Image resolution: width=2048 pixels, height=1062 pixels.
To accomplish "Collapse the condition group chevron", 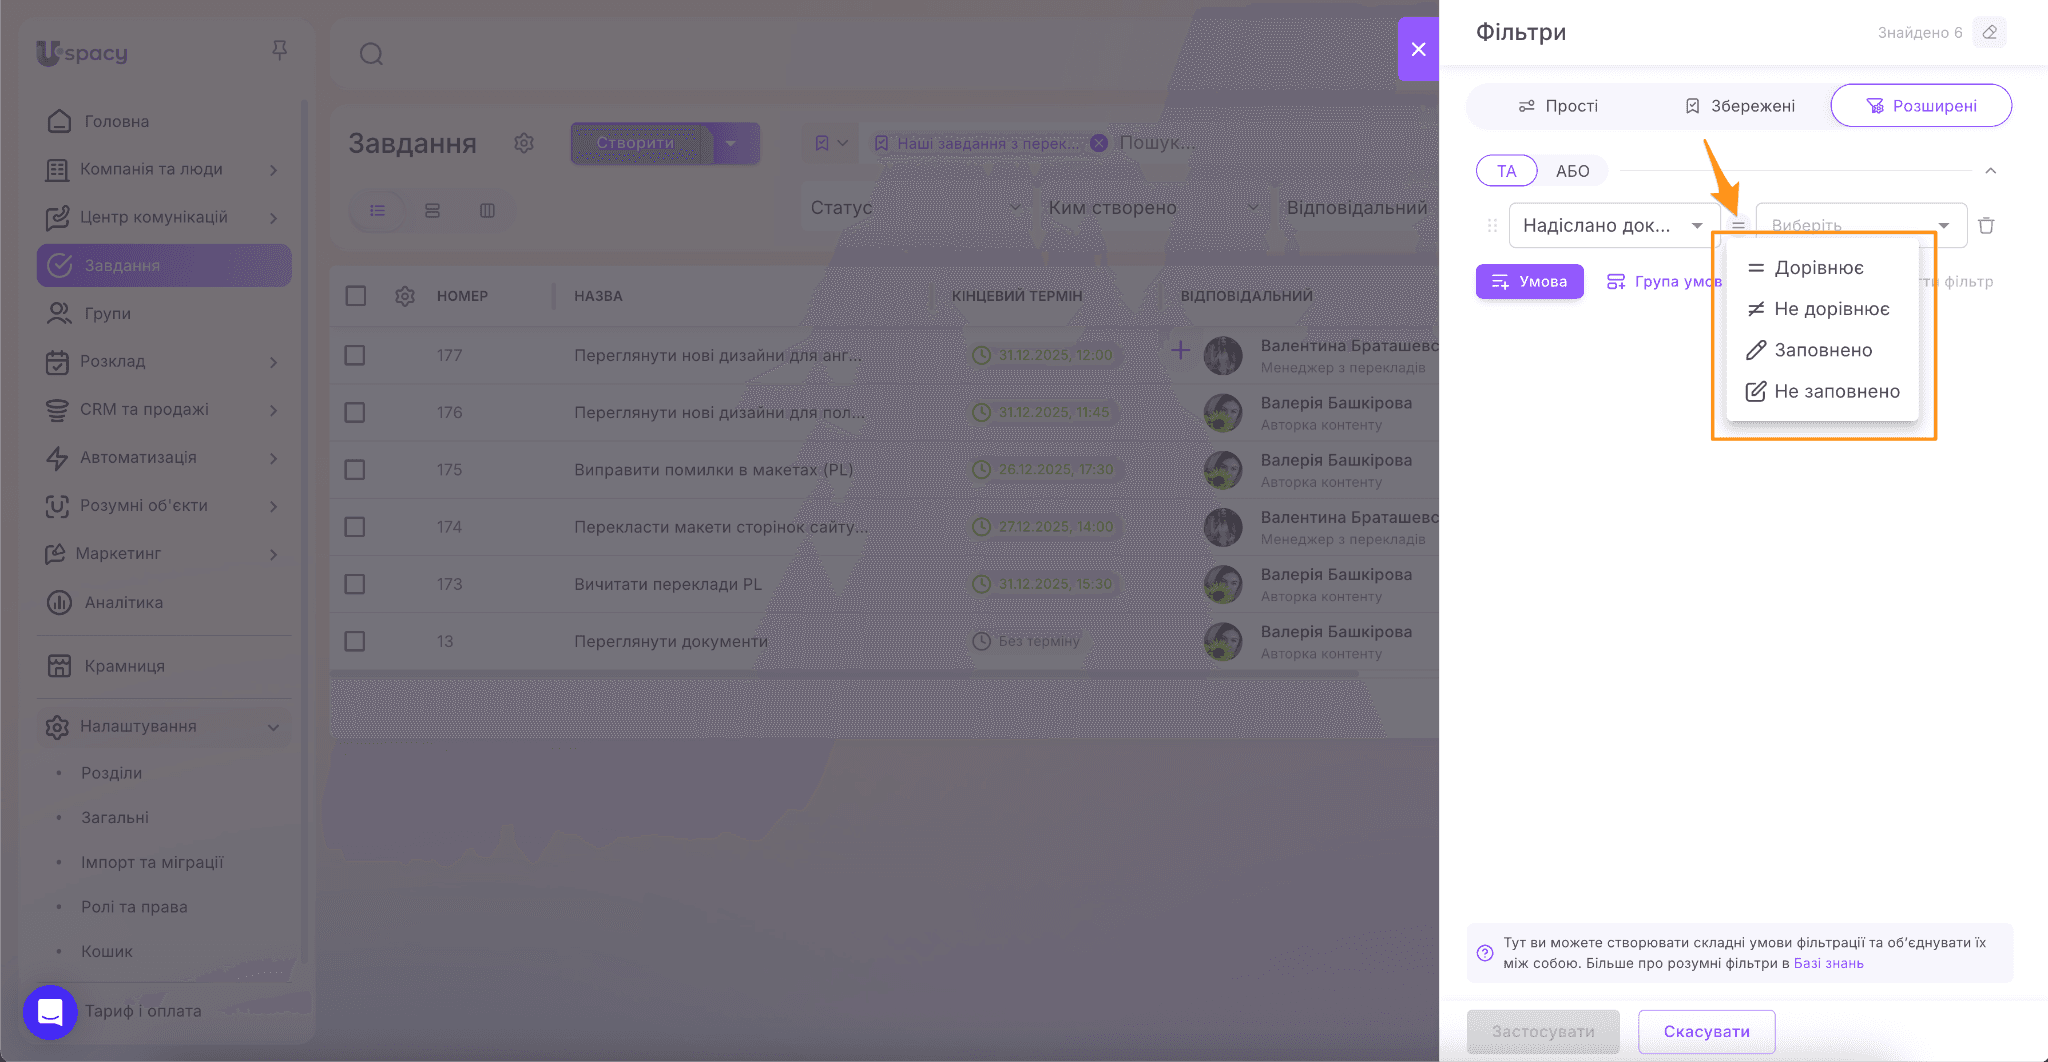I will (1991, 171).
